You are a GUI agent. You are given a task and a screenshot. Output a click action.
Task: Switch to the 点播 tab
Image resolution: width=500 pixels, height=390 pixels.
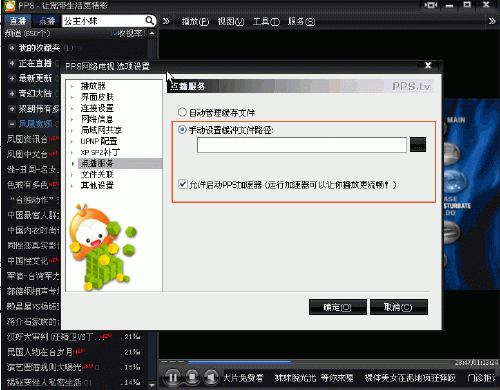click(x=47, y=21)
